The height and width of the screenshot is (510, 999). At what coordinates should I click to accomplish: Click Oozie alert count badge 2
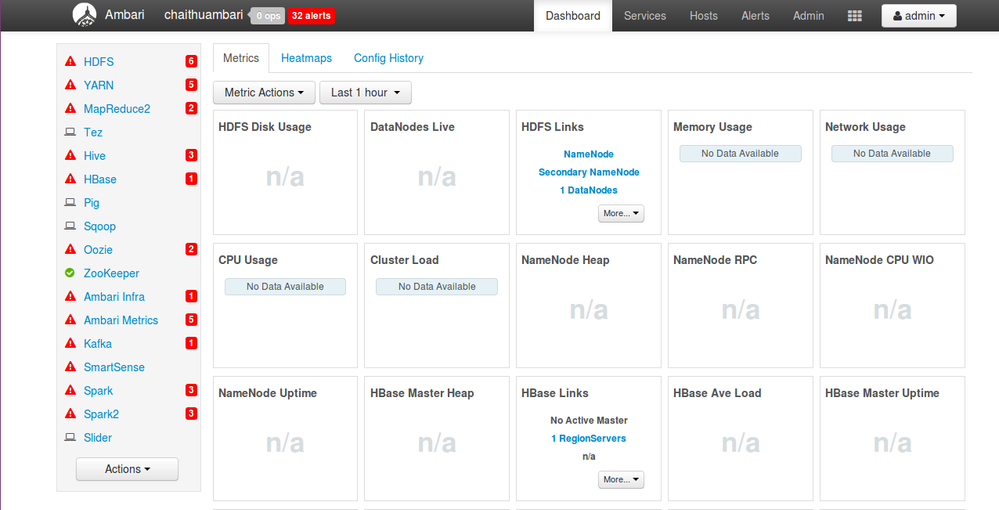191,249
